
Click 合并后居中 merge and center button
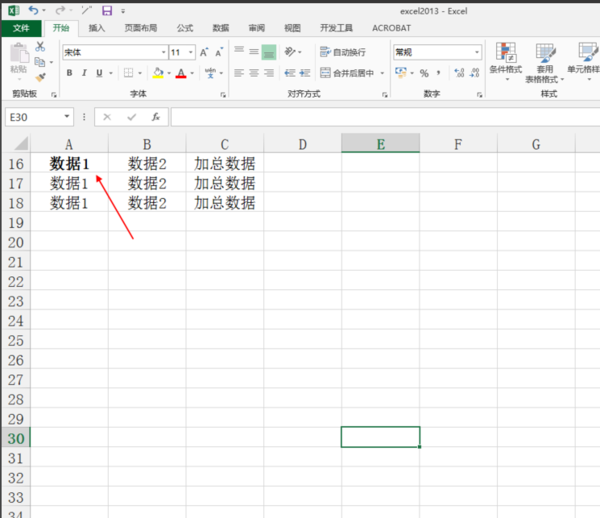347,73
